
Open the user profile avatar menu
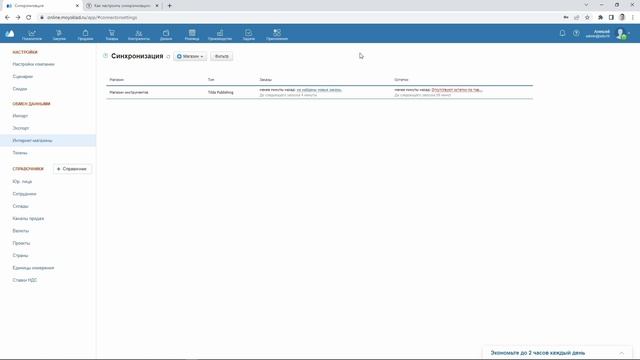coord(622,34)
